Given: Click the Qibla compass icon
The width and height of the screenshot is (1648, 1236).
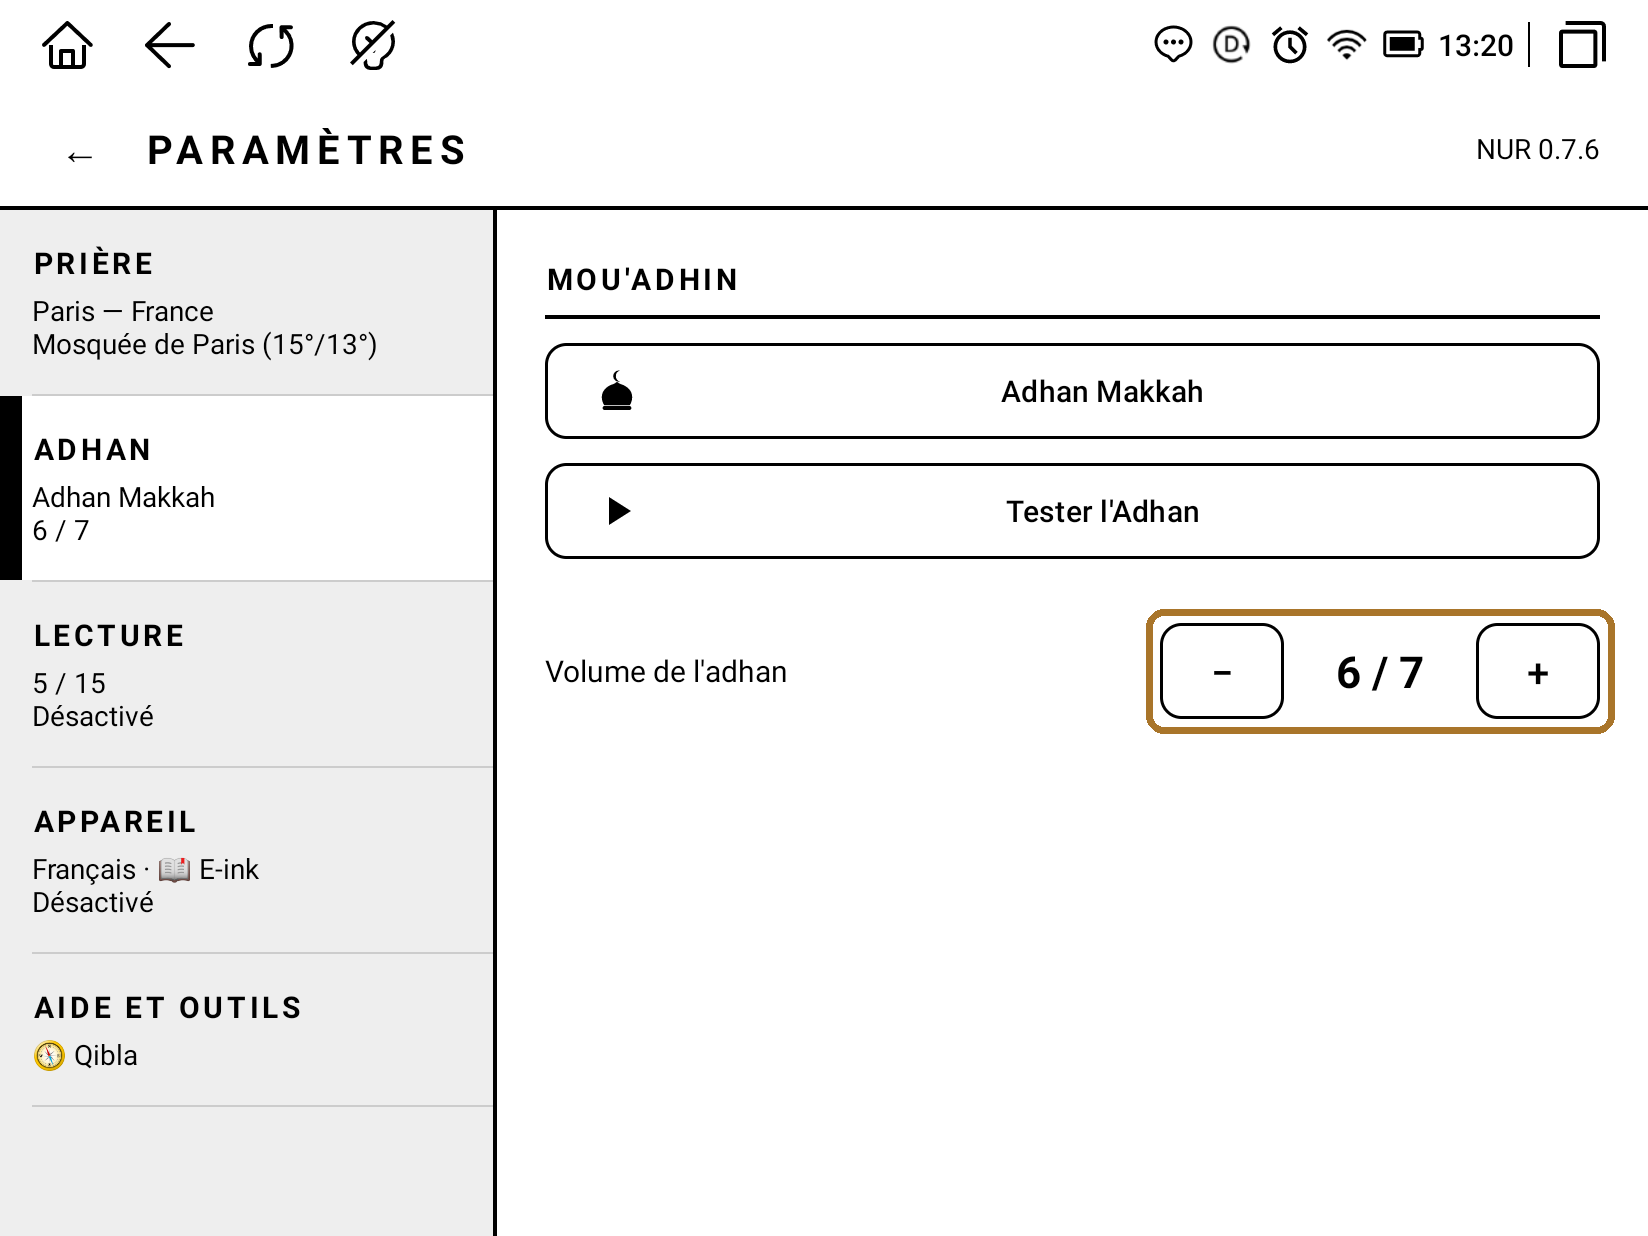Looking at the screenshot, I should [x=49, y=1056].
